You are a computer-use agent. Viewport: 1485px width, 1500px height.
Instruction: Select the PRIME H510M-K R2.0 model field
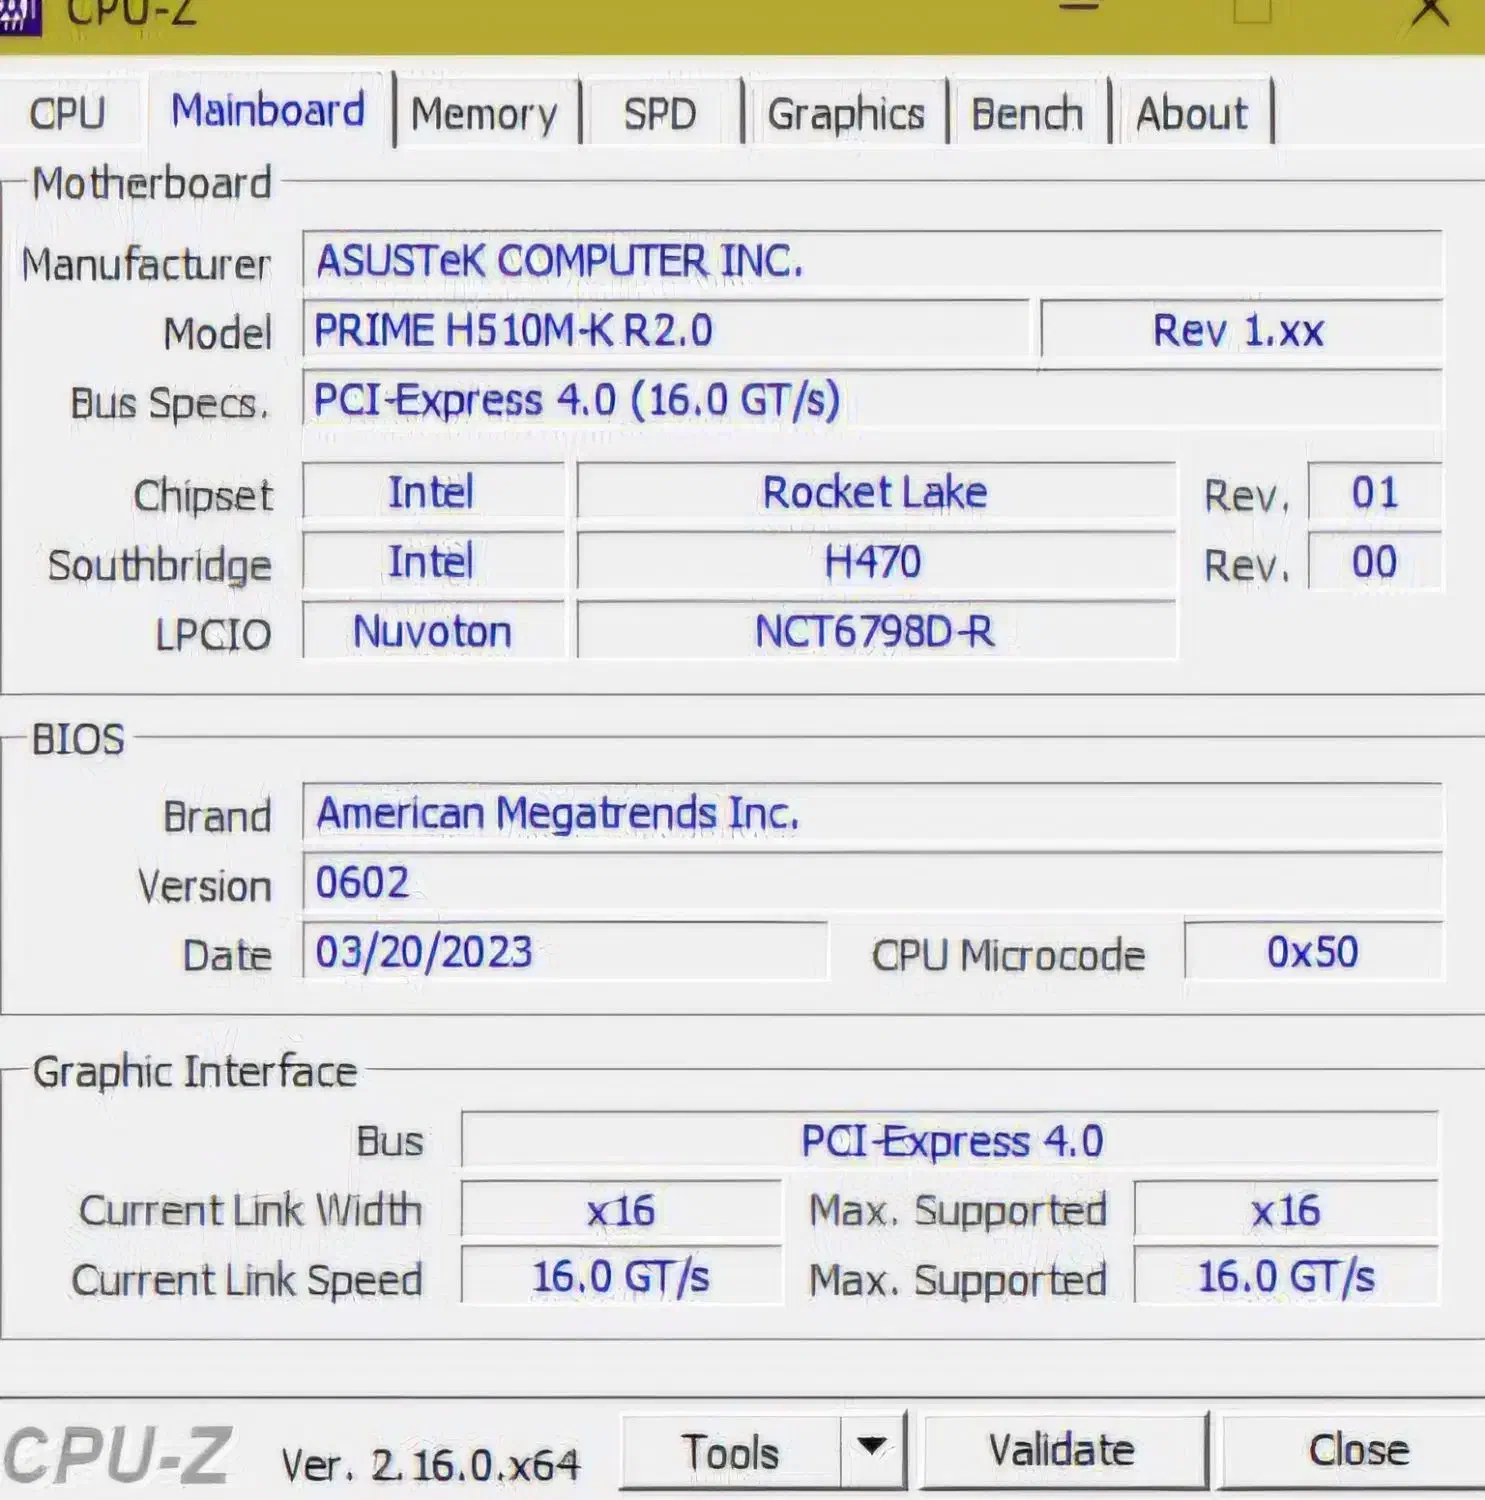[x=666, y=330]
